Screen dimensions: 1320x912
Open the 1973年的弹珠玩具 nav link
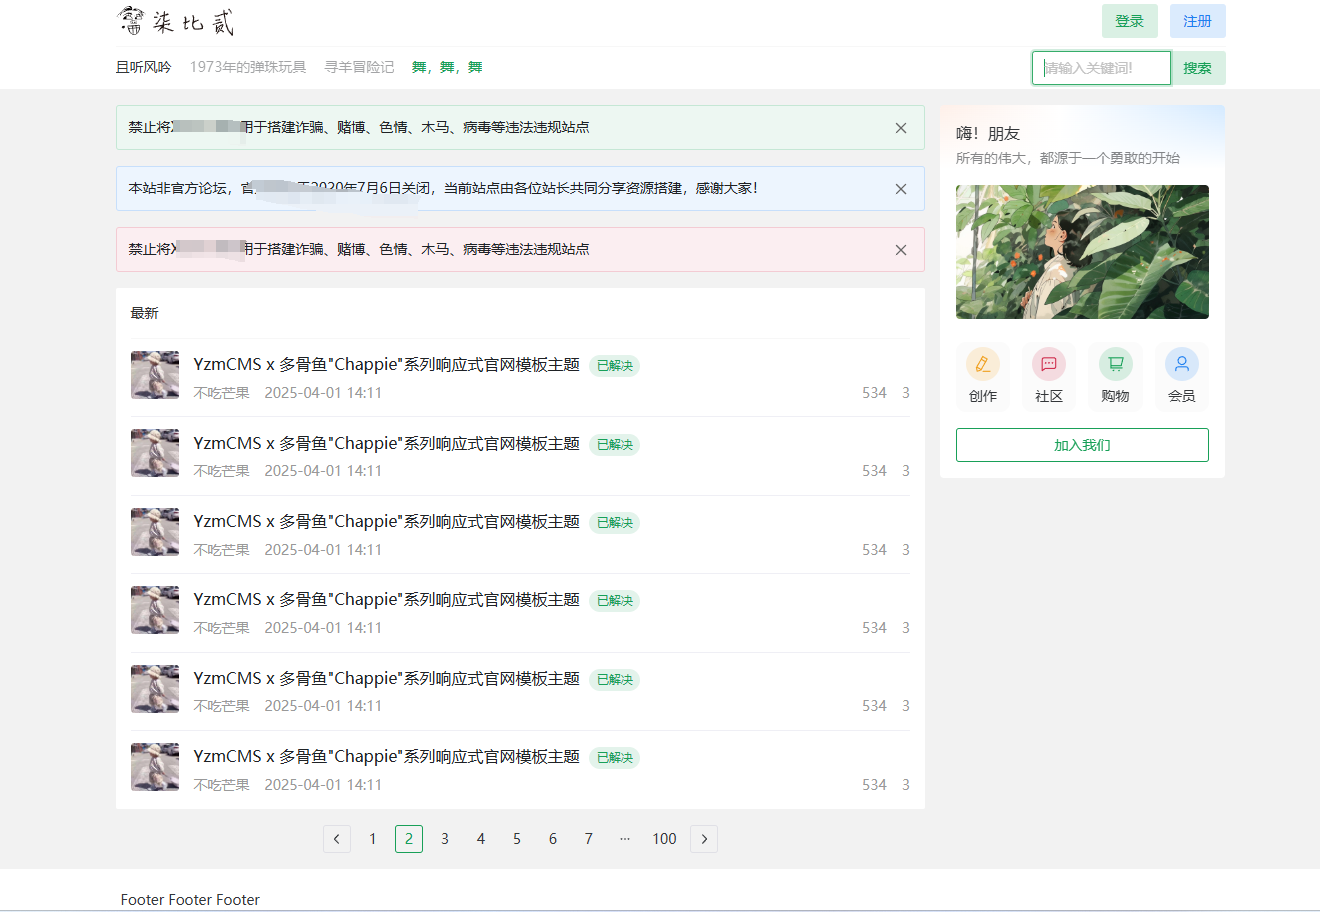[248, 67]
